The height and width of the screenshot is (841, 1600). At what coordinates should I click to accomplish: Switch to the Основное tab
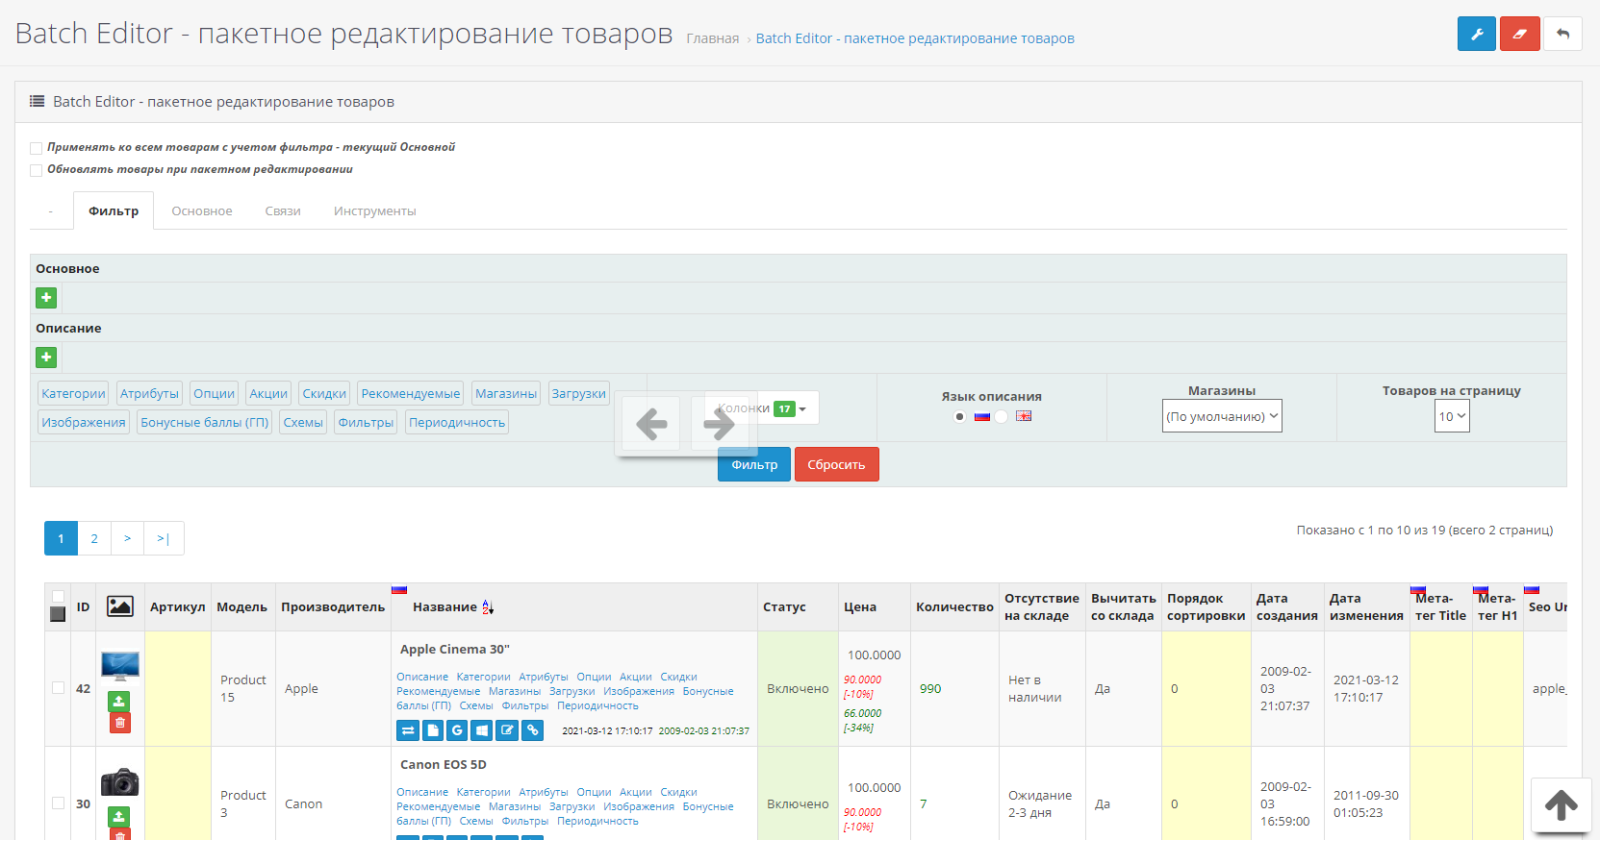click(x=202, y=211)
